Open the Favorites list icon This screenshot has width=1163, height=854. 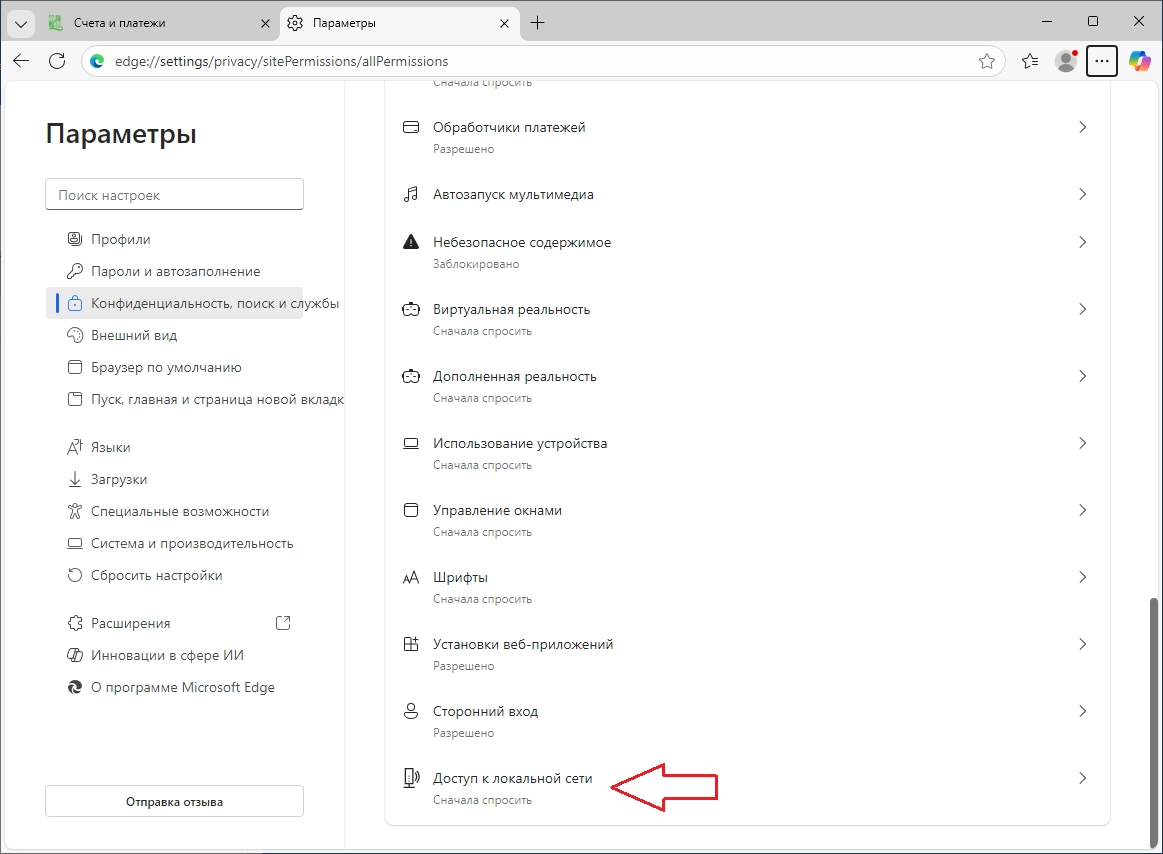pos(1030,61)
